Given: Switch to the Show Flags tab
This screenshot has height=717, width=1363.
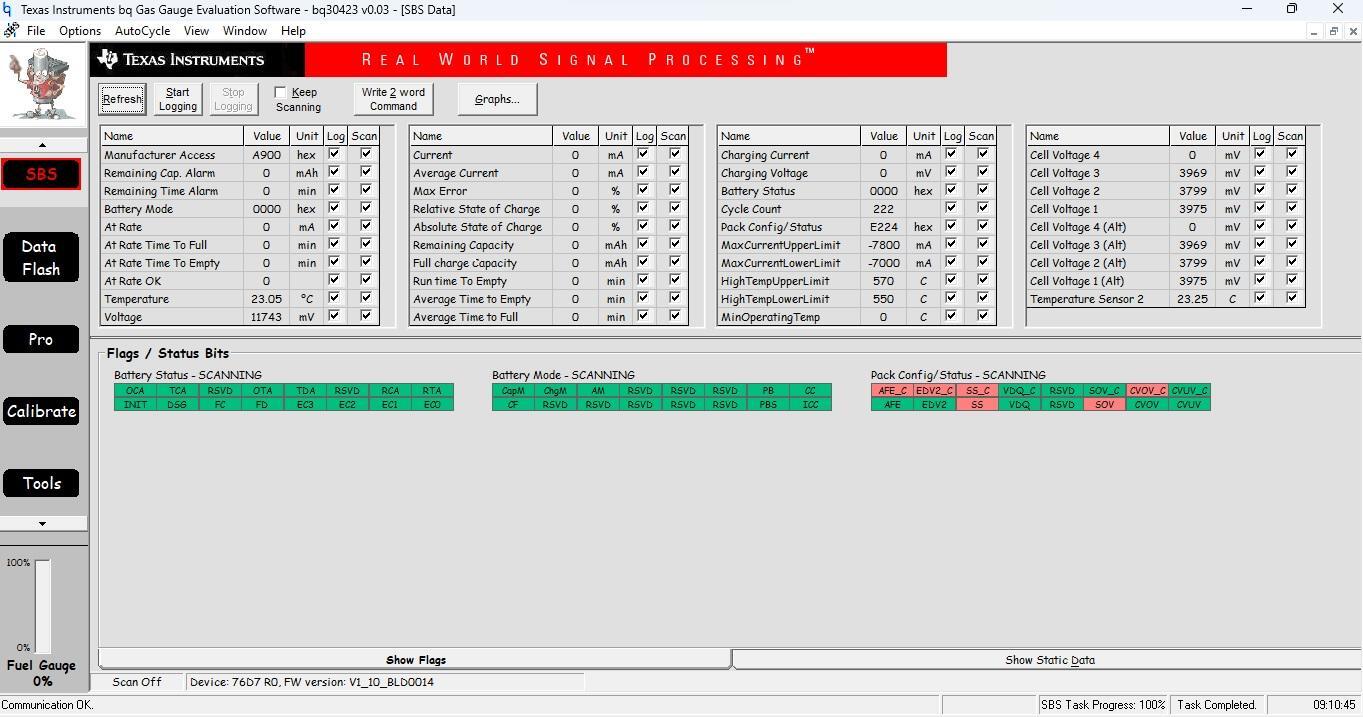Looking at the screenshot, I should tap(416, 660).
